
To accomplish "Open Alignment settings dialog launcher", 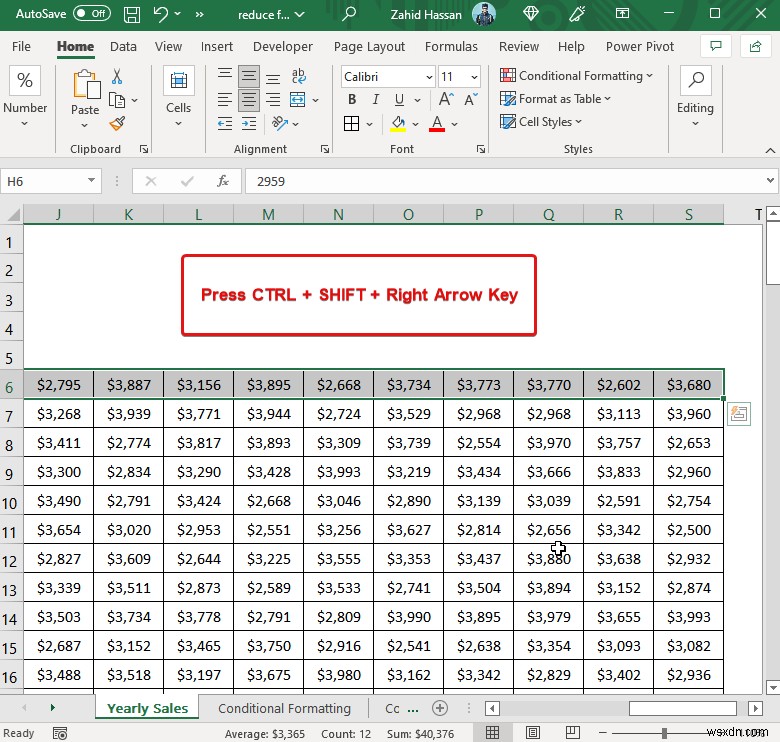I will [325, 149].
